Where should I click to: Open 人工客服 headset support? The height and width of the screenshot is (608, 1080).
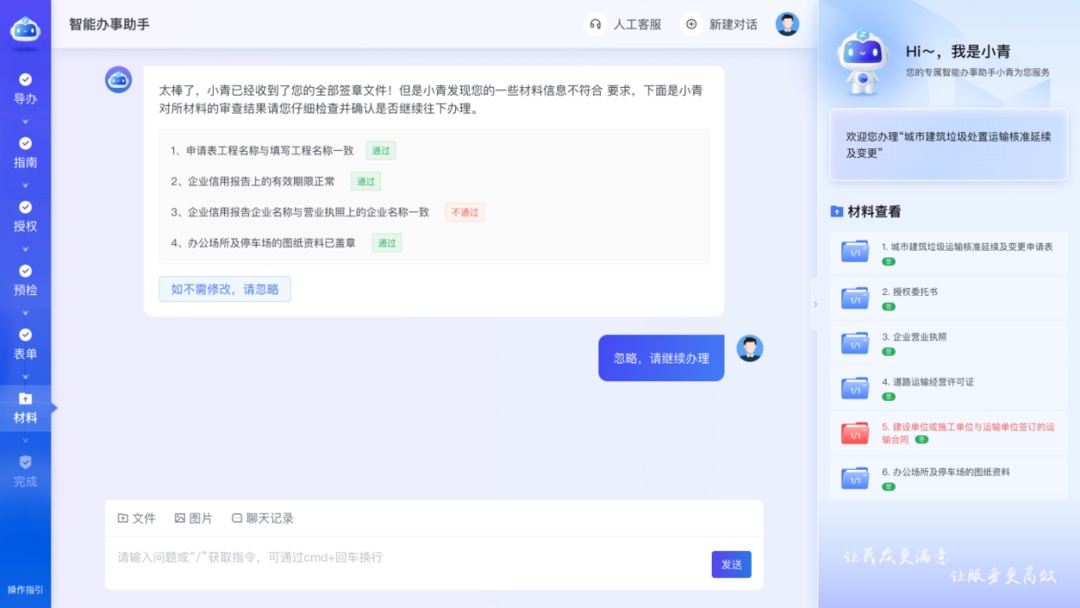(625, 24)
